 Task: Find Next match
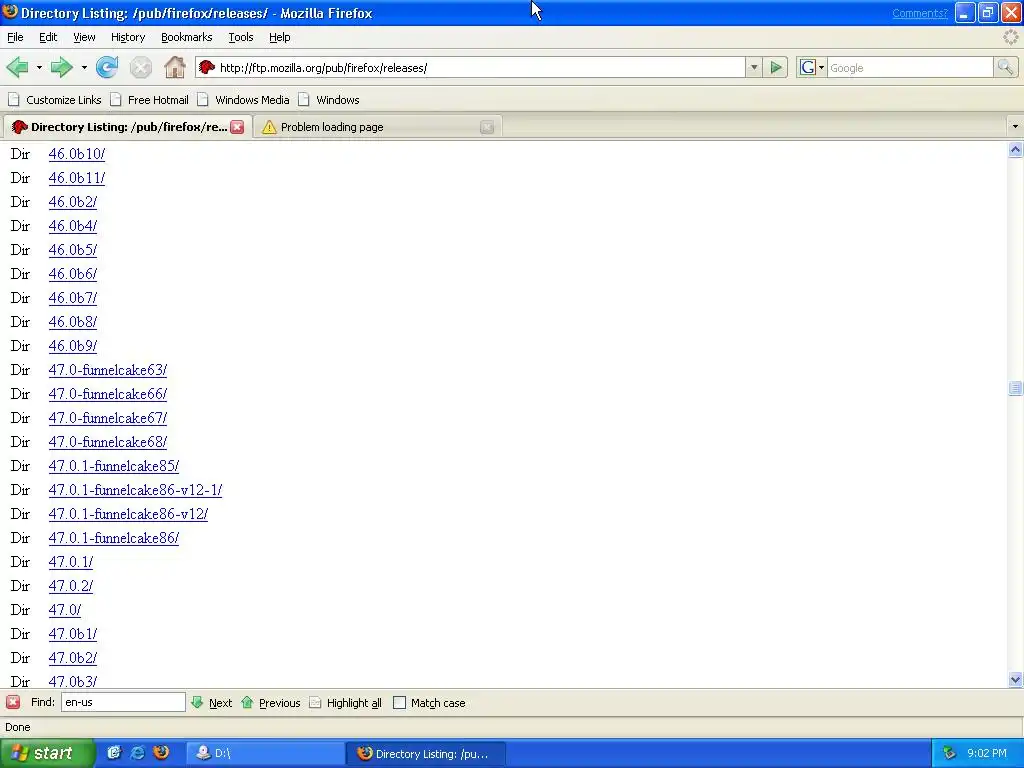click(x=212, y=703)
